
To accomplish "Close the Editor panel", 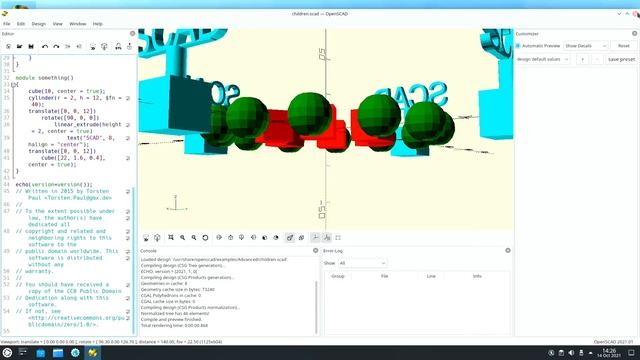I will point(133,33).
